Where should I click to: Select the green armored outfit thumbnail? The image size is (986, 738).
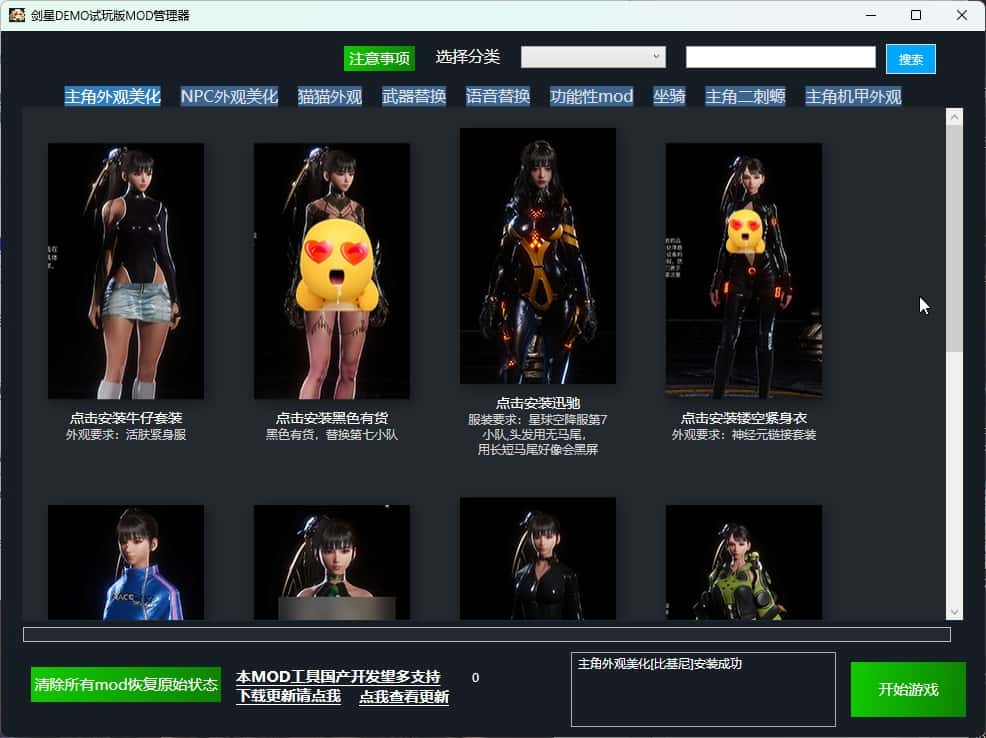(x=744, y=563)
